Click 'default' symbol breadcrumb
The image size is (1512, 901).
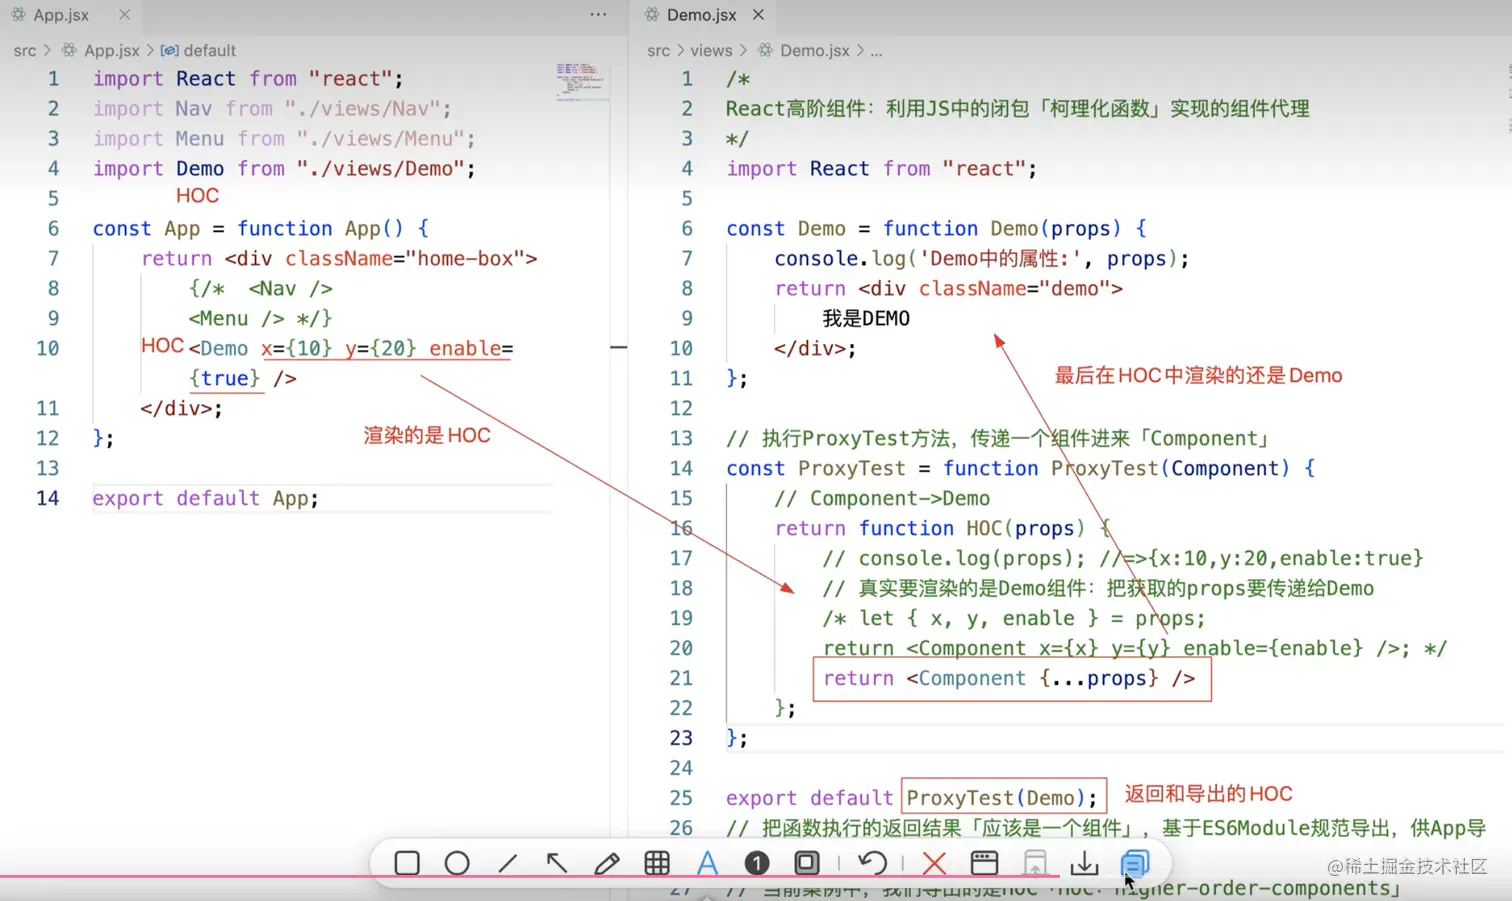pos(209,50)
